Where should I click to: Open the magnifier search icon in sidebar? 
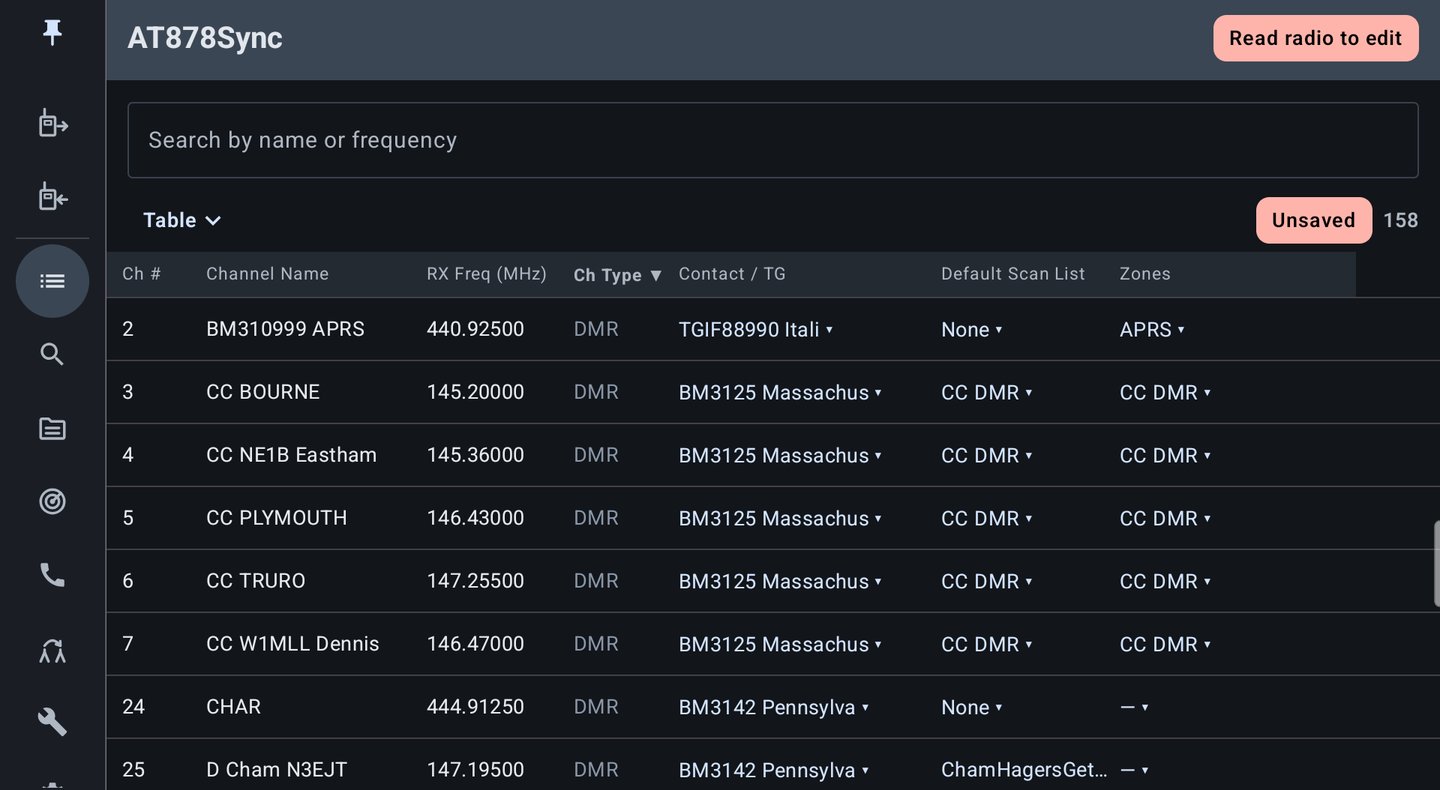pyautogui.click(x=52, y=354)
